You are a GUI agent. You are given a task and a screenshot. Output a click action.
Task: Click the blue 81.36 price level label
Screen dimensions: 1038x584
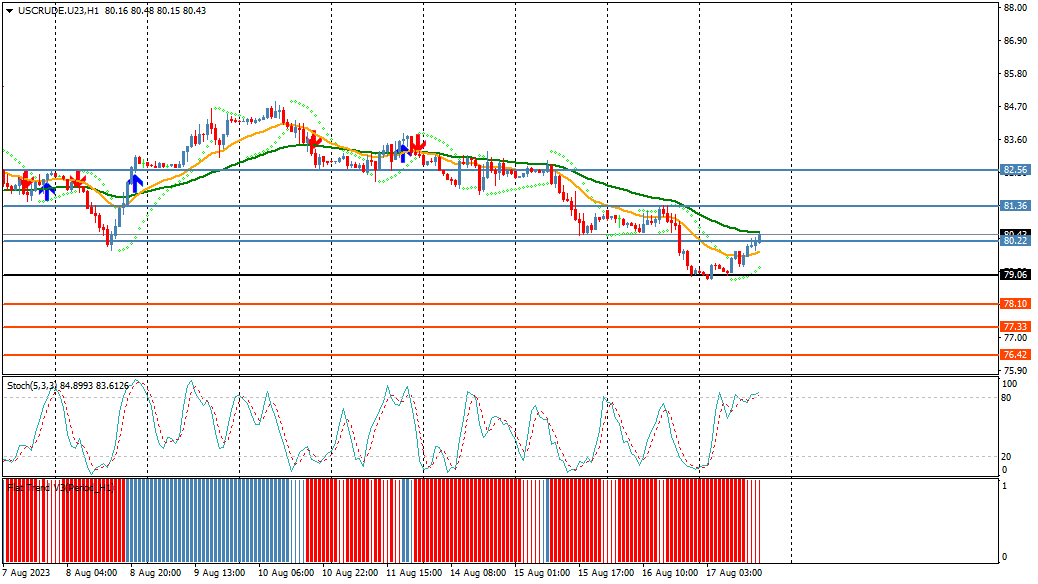(x=1015, y=206)
